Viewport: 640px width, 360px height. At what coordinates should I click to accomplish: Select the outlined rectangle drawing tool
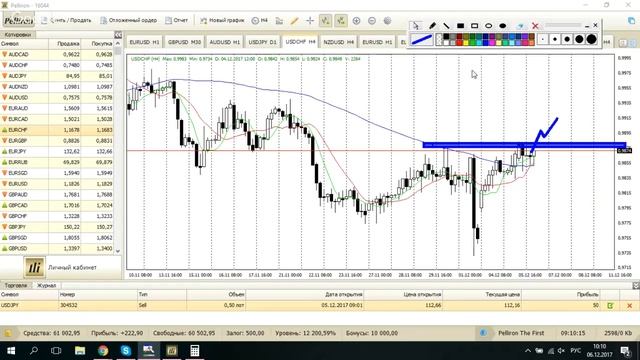point(474,26)
